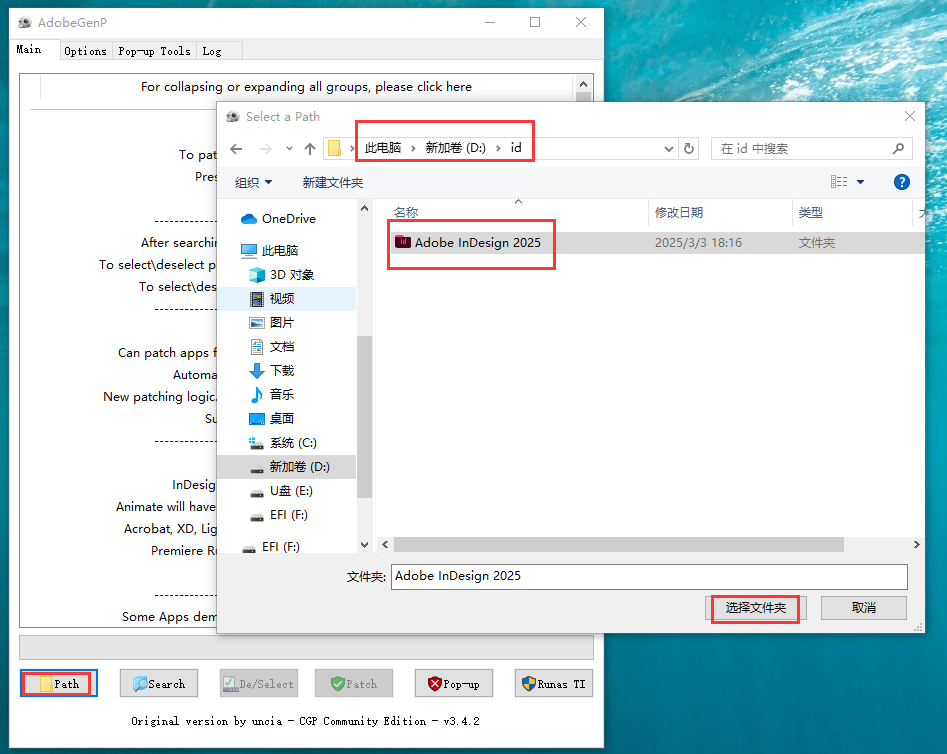Click the Search button in AdobeGenP

159,683
